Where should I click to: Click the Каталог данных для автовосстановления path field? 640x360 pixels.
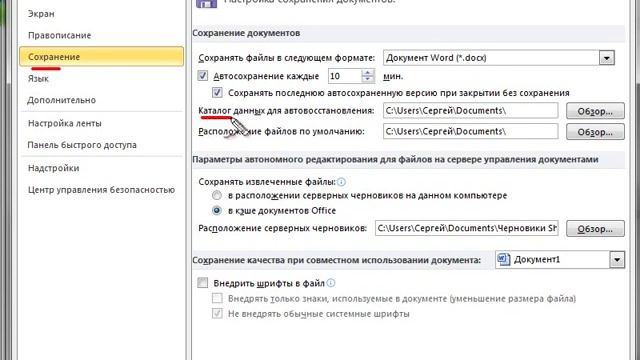[470, 111]
